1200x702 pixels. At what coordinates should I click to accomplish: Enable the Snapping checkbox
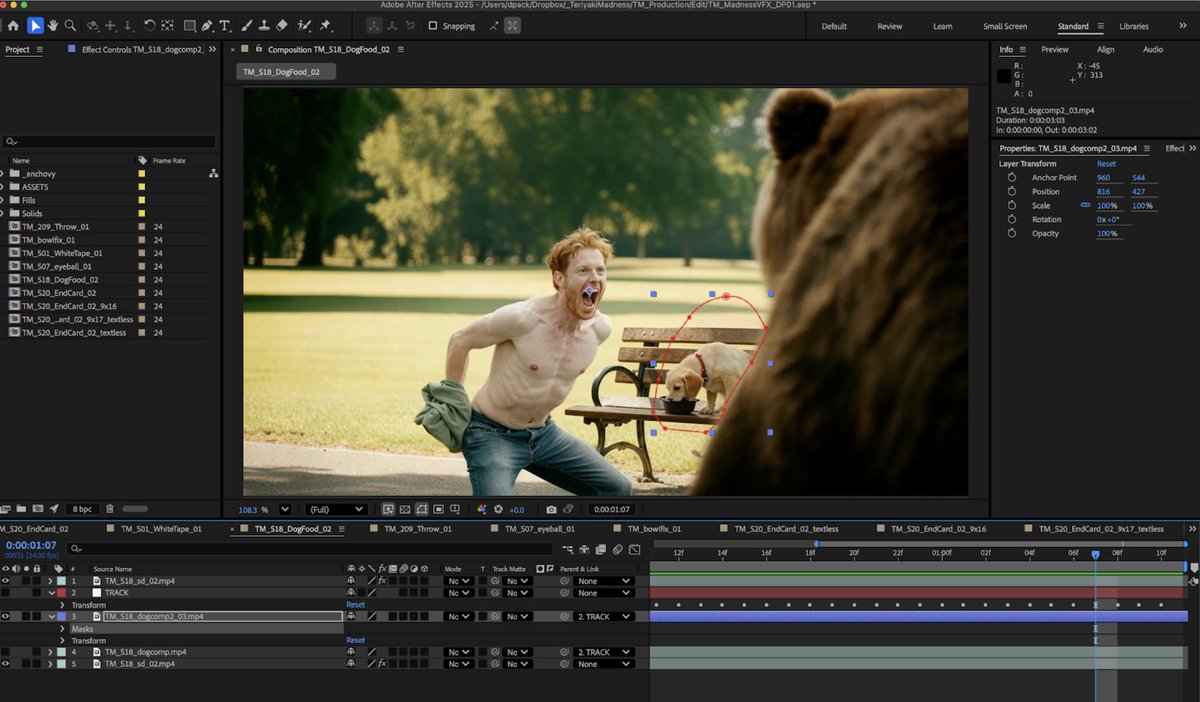[x=432, y=26]
